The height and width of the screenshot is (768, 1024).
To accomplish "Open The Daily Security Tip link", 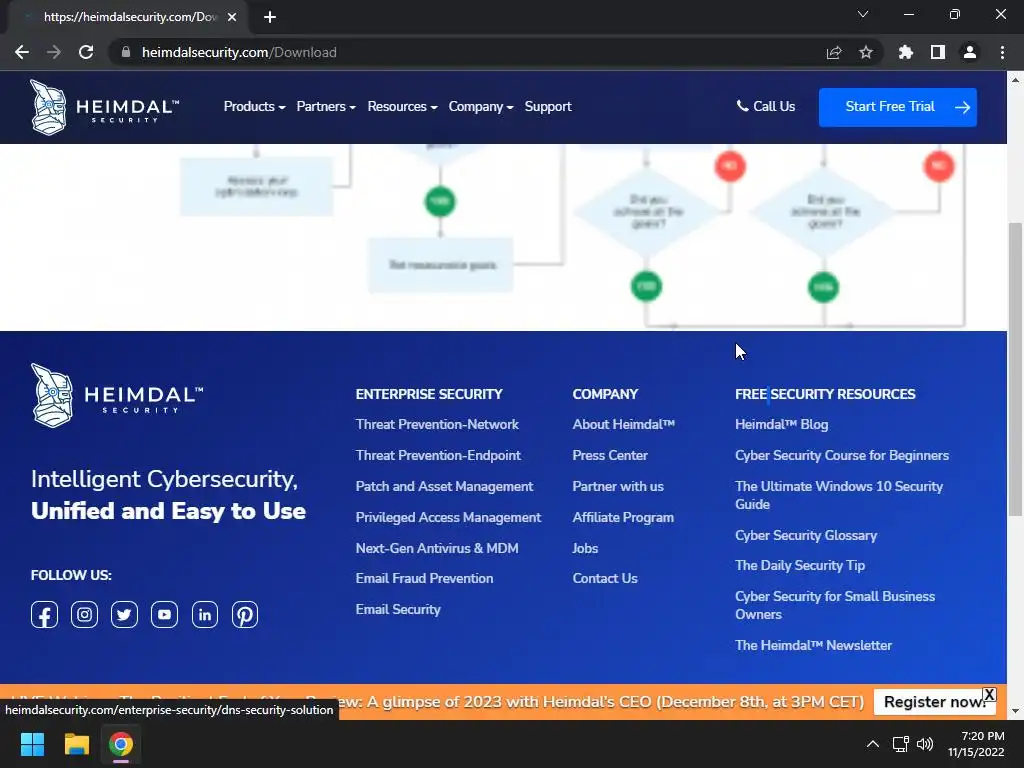I will tap(800, 566).
